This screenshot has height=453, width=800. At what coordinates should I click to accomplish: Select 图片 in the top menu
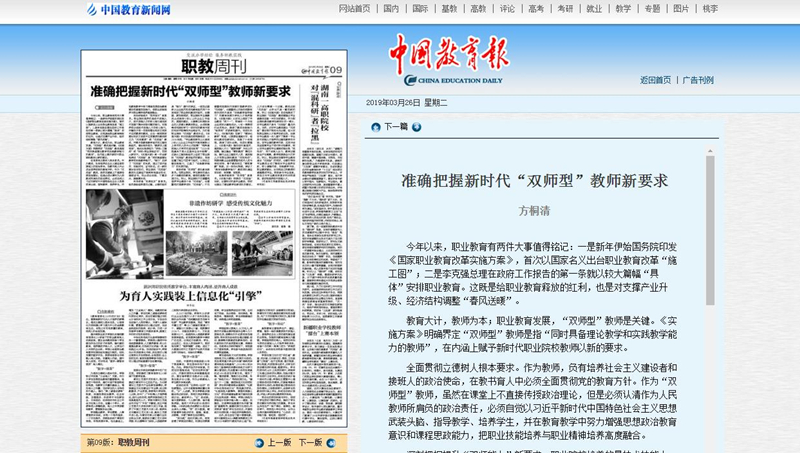click(681, 9)
